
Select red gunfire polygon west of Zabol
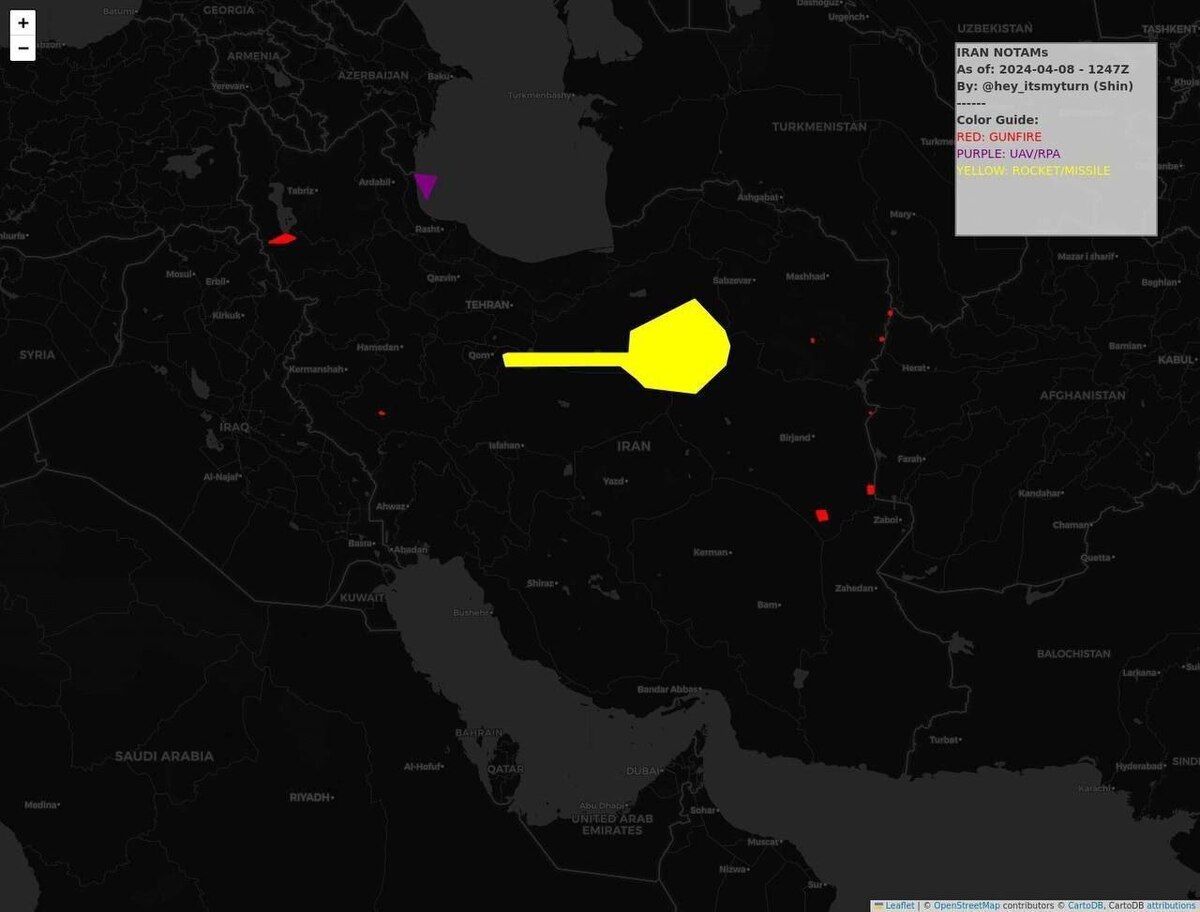coord(822,515)
